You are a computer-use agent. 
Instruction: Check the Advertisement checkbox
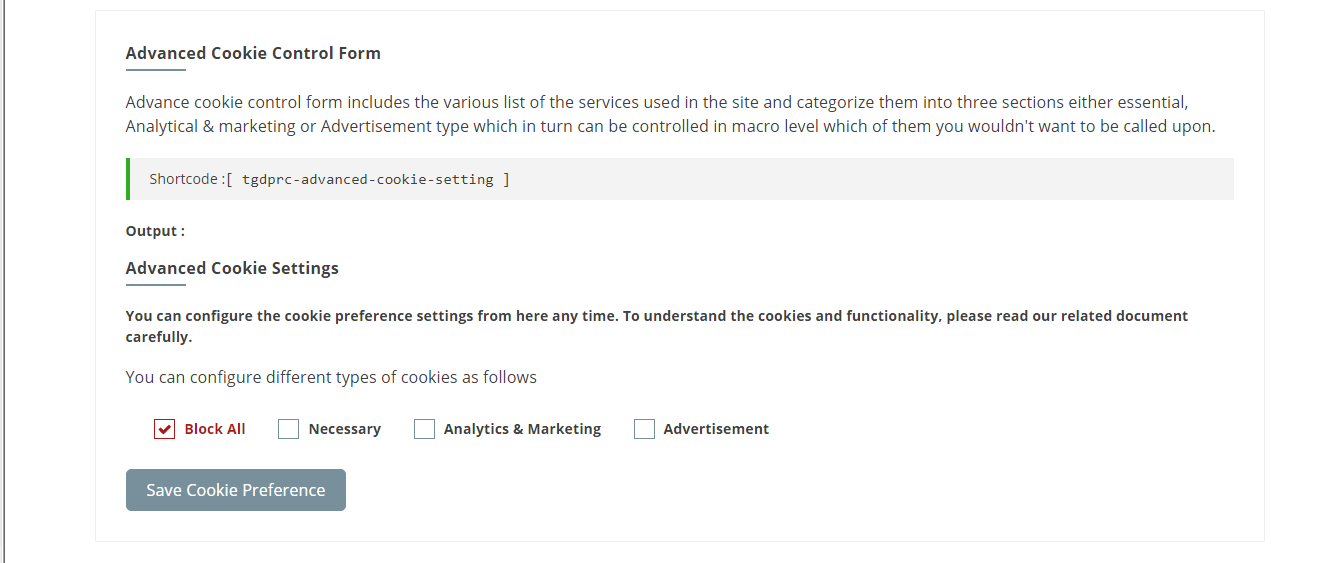coord(644,429)
